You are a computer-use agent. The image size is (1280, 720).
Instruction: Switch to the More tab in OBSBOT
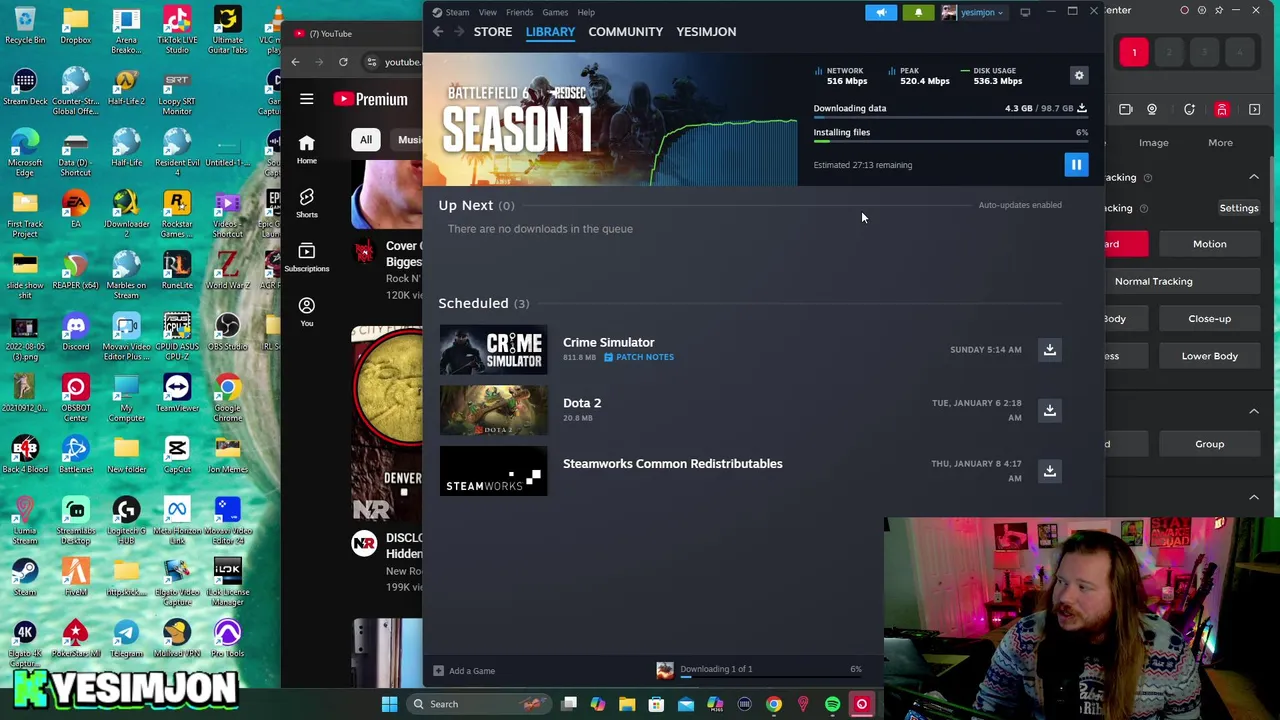tap(1220, 143)
